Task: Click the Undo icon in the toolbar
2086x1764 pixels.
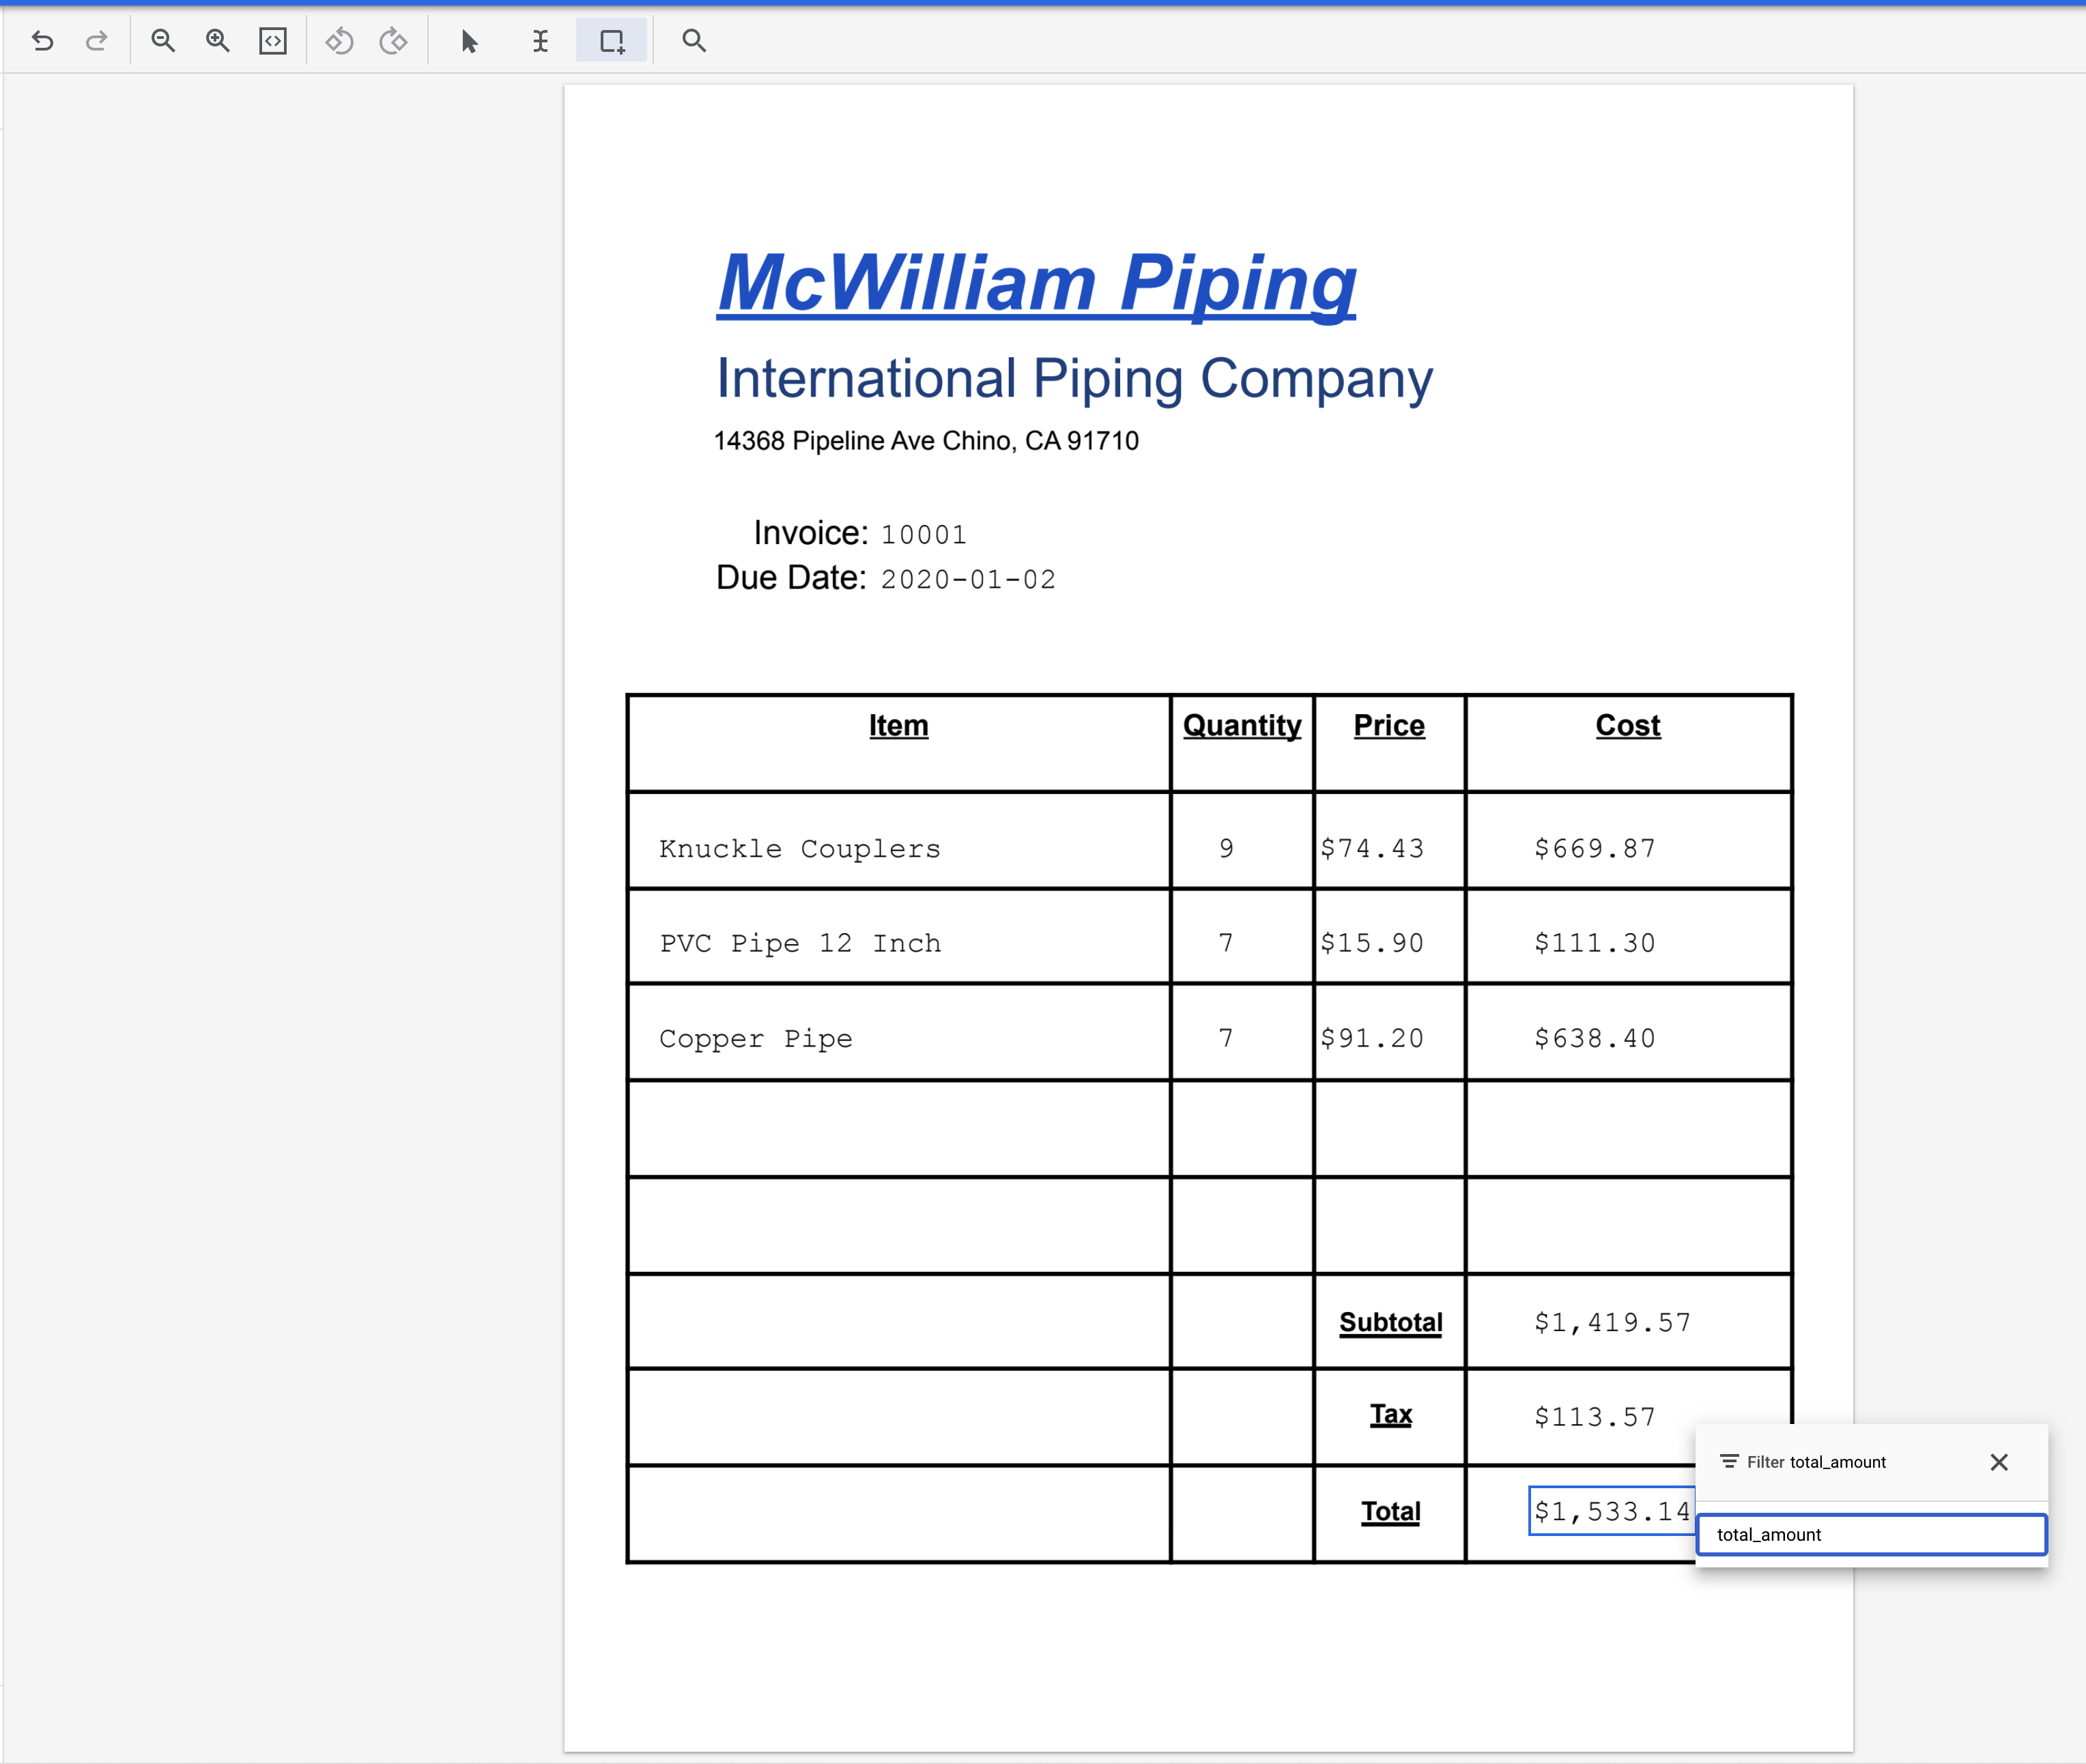Action: [42, 41]
